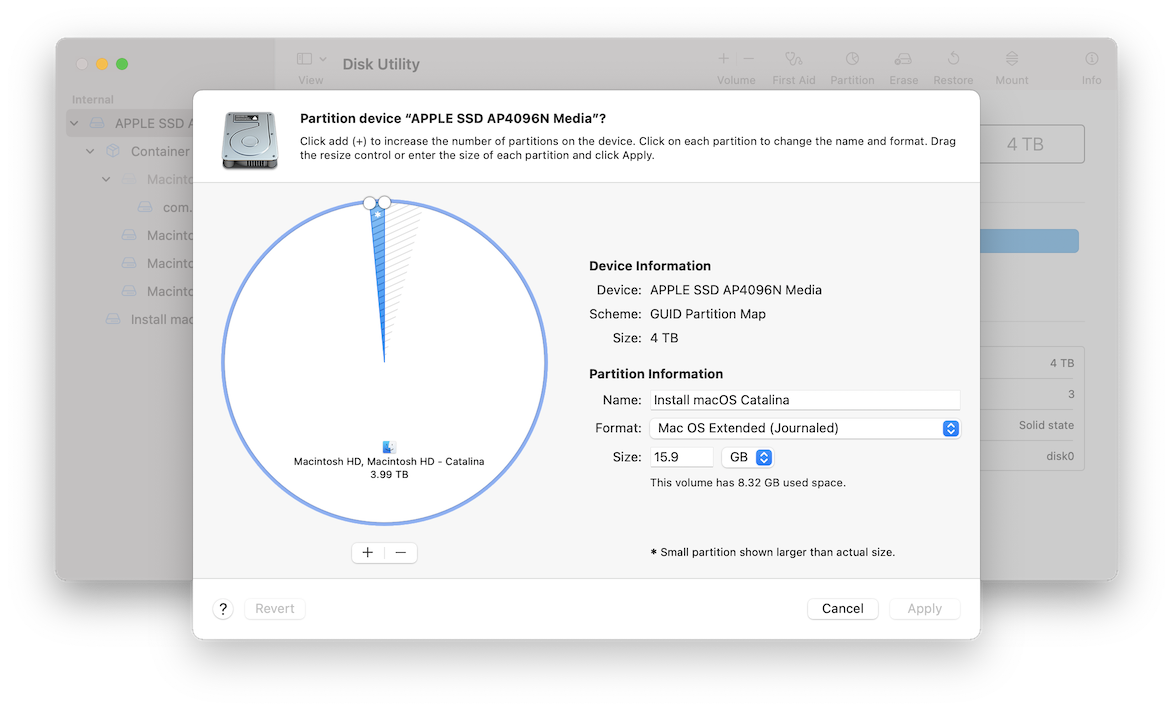
Task: Click the 'Solid state' value in background window
Action: point(1046,425)
